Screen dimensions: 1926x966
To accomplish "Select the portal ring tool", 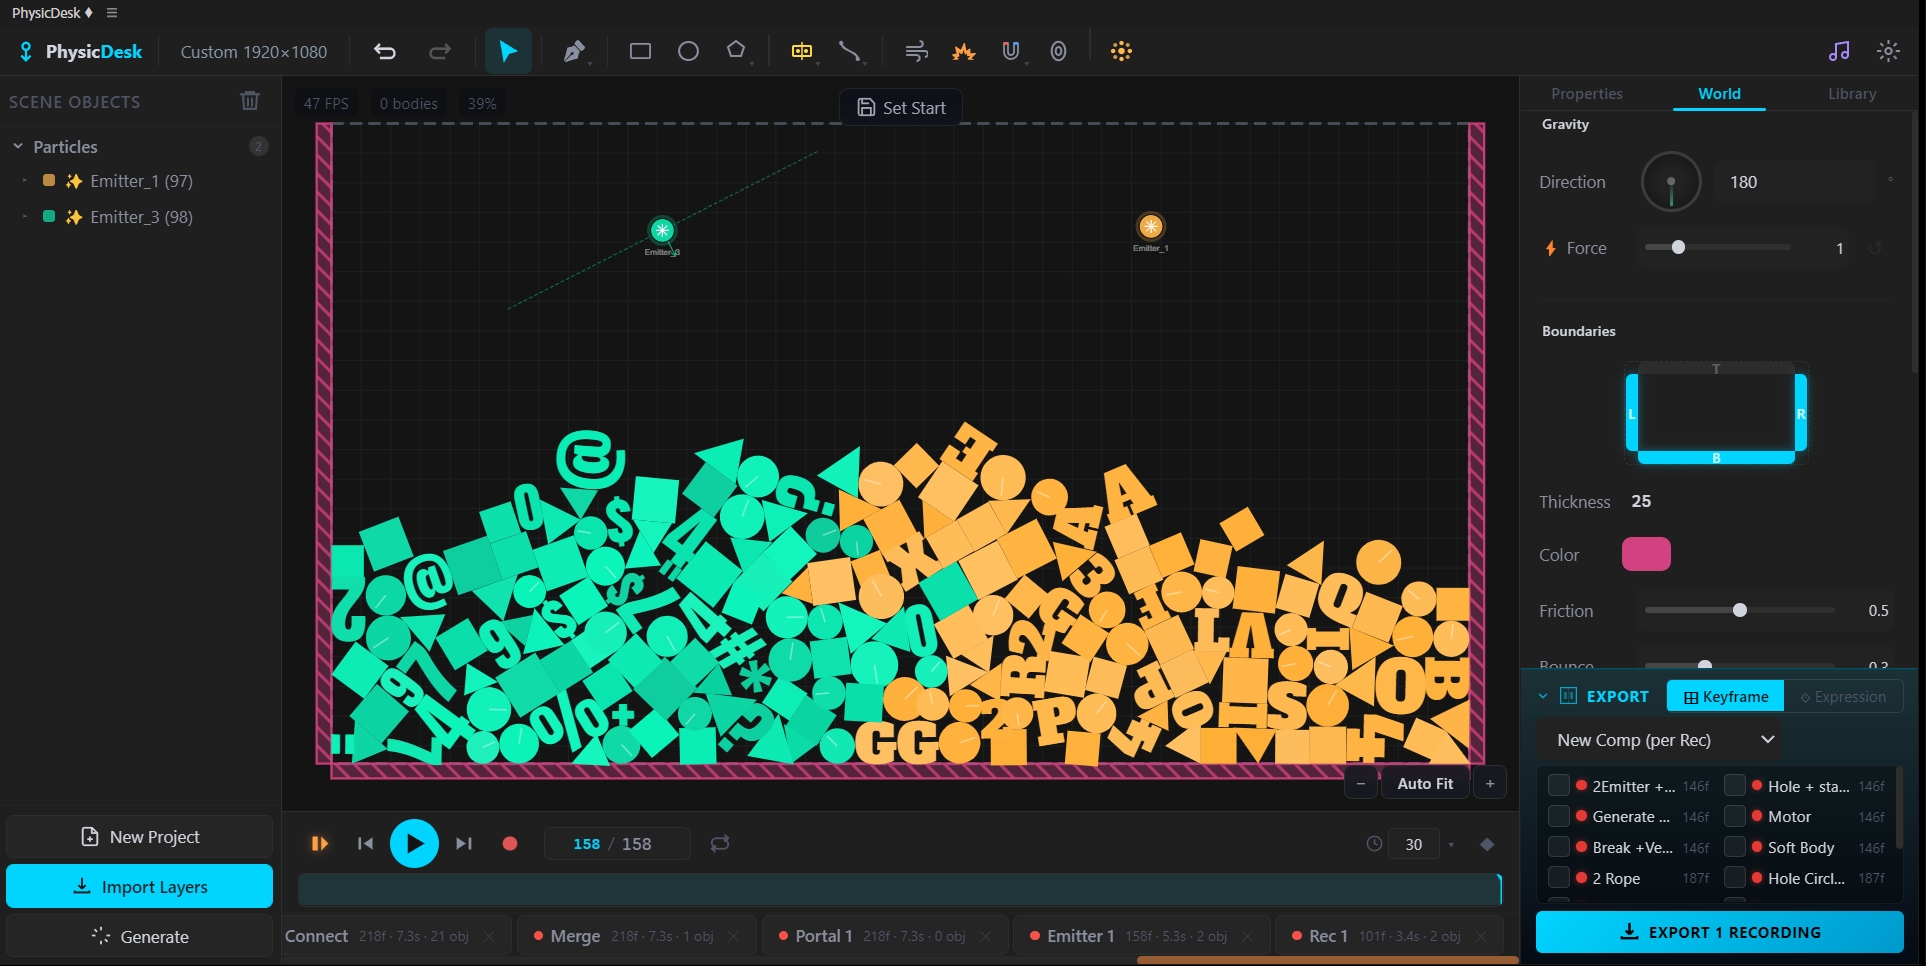I will point(1058,51).
